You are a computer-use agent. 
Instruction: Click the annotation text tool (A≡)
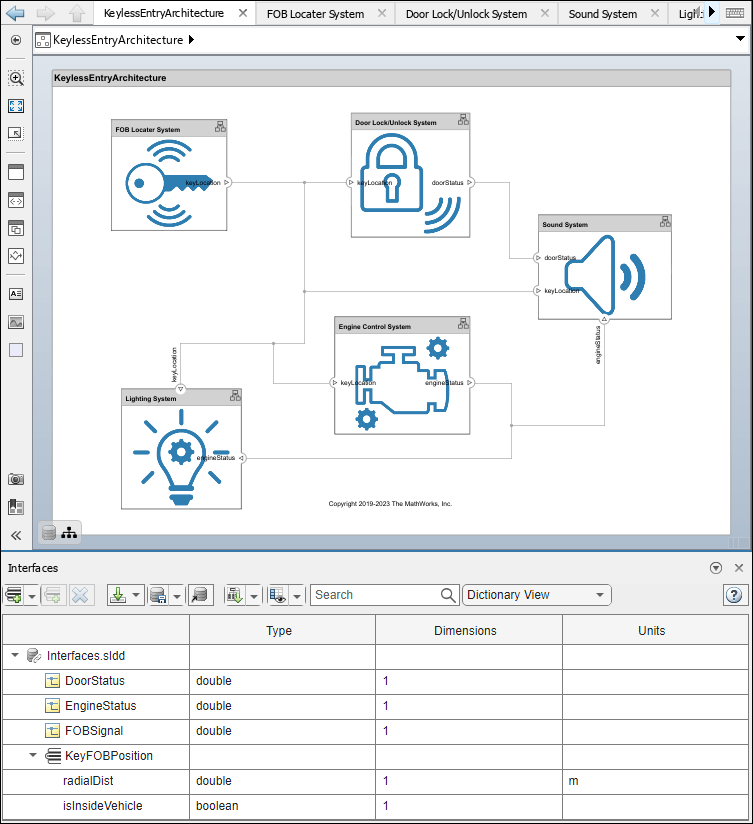pyautogui.click(x=16, y=294)
